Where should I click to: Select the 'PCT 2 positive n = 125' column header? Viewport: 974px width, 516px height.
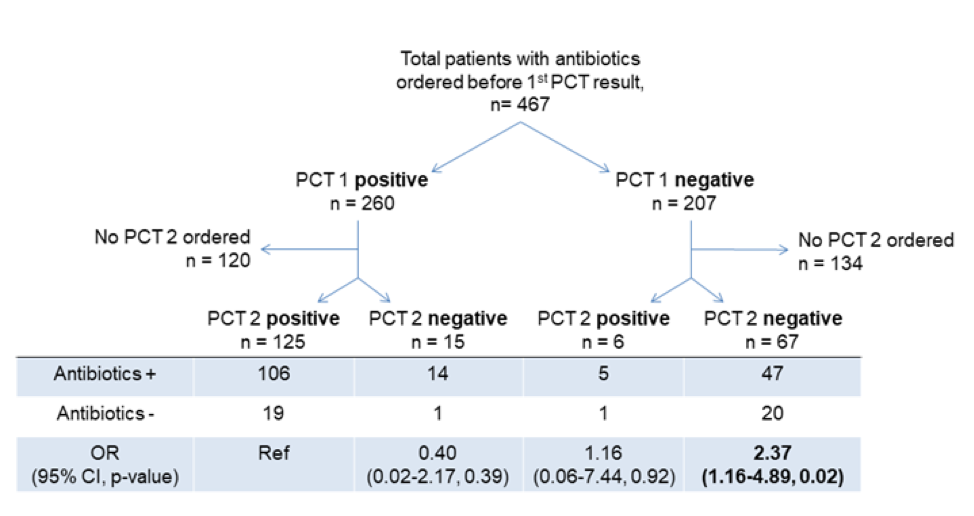pos(272,329)
